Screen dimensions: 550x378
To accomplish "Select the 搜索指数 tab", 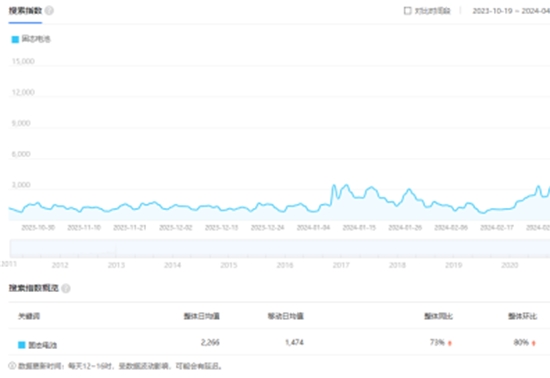I will pyautogui.click(x=25, y=11).
